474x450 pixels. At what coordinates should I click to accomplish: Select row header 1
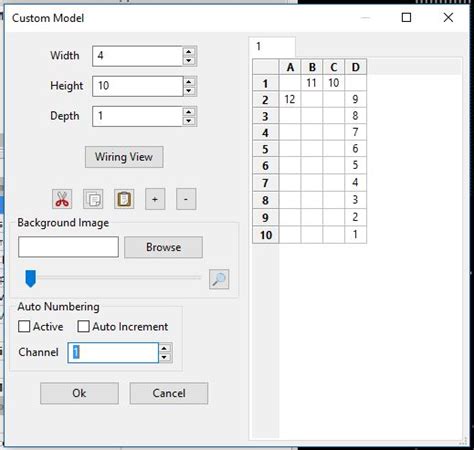[x=266, y=83]
